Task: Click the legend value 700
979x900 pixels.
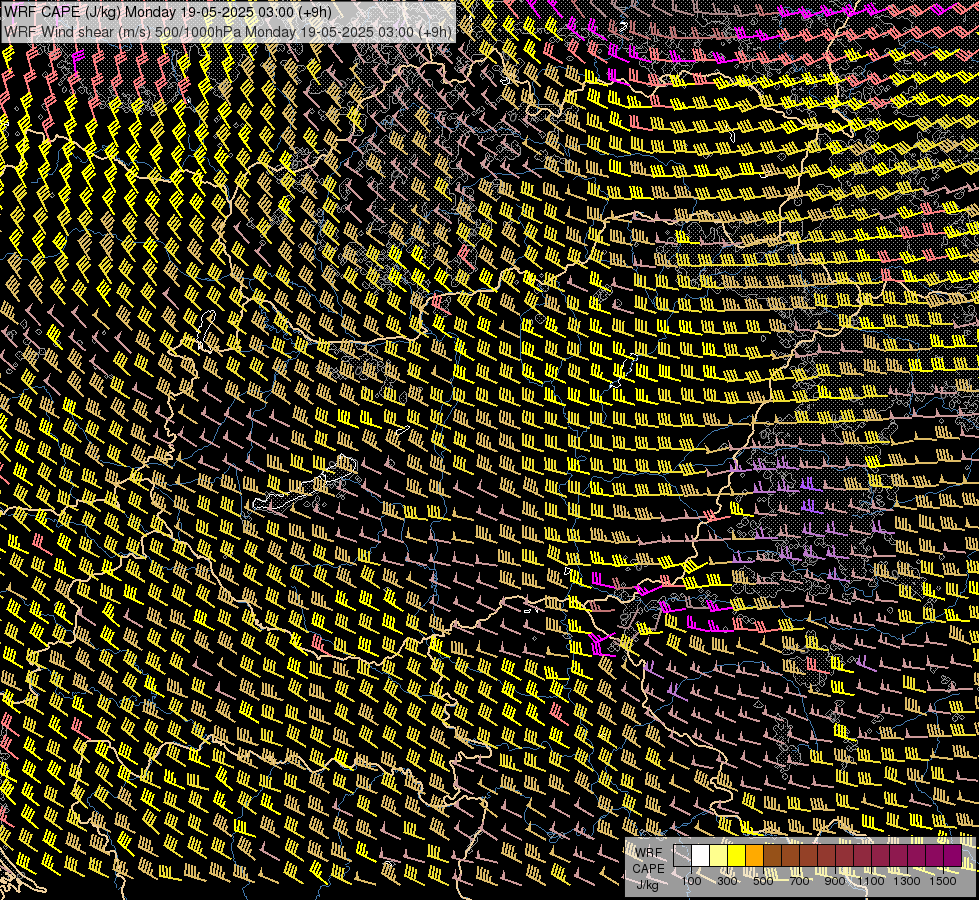Action: pyautogui.click(x=799, y=881)
